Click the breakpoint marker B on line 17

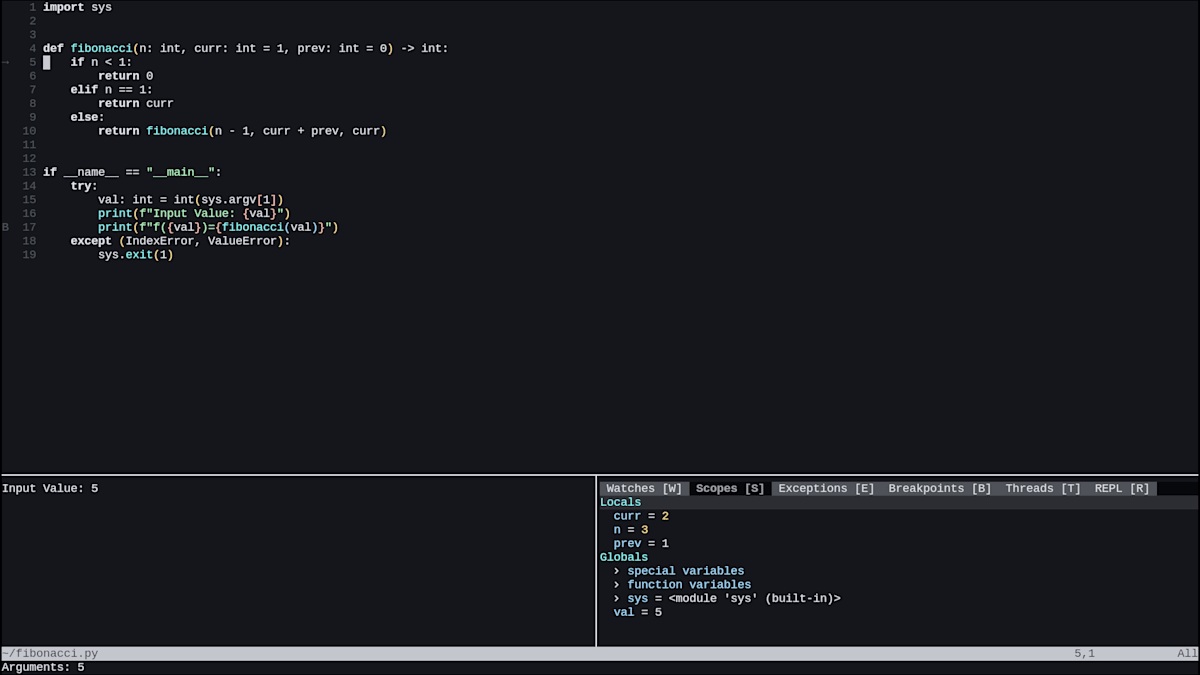[6, 228]
